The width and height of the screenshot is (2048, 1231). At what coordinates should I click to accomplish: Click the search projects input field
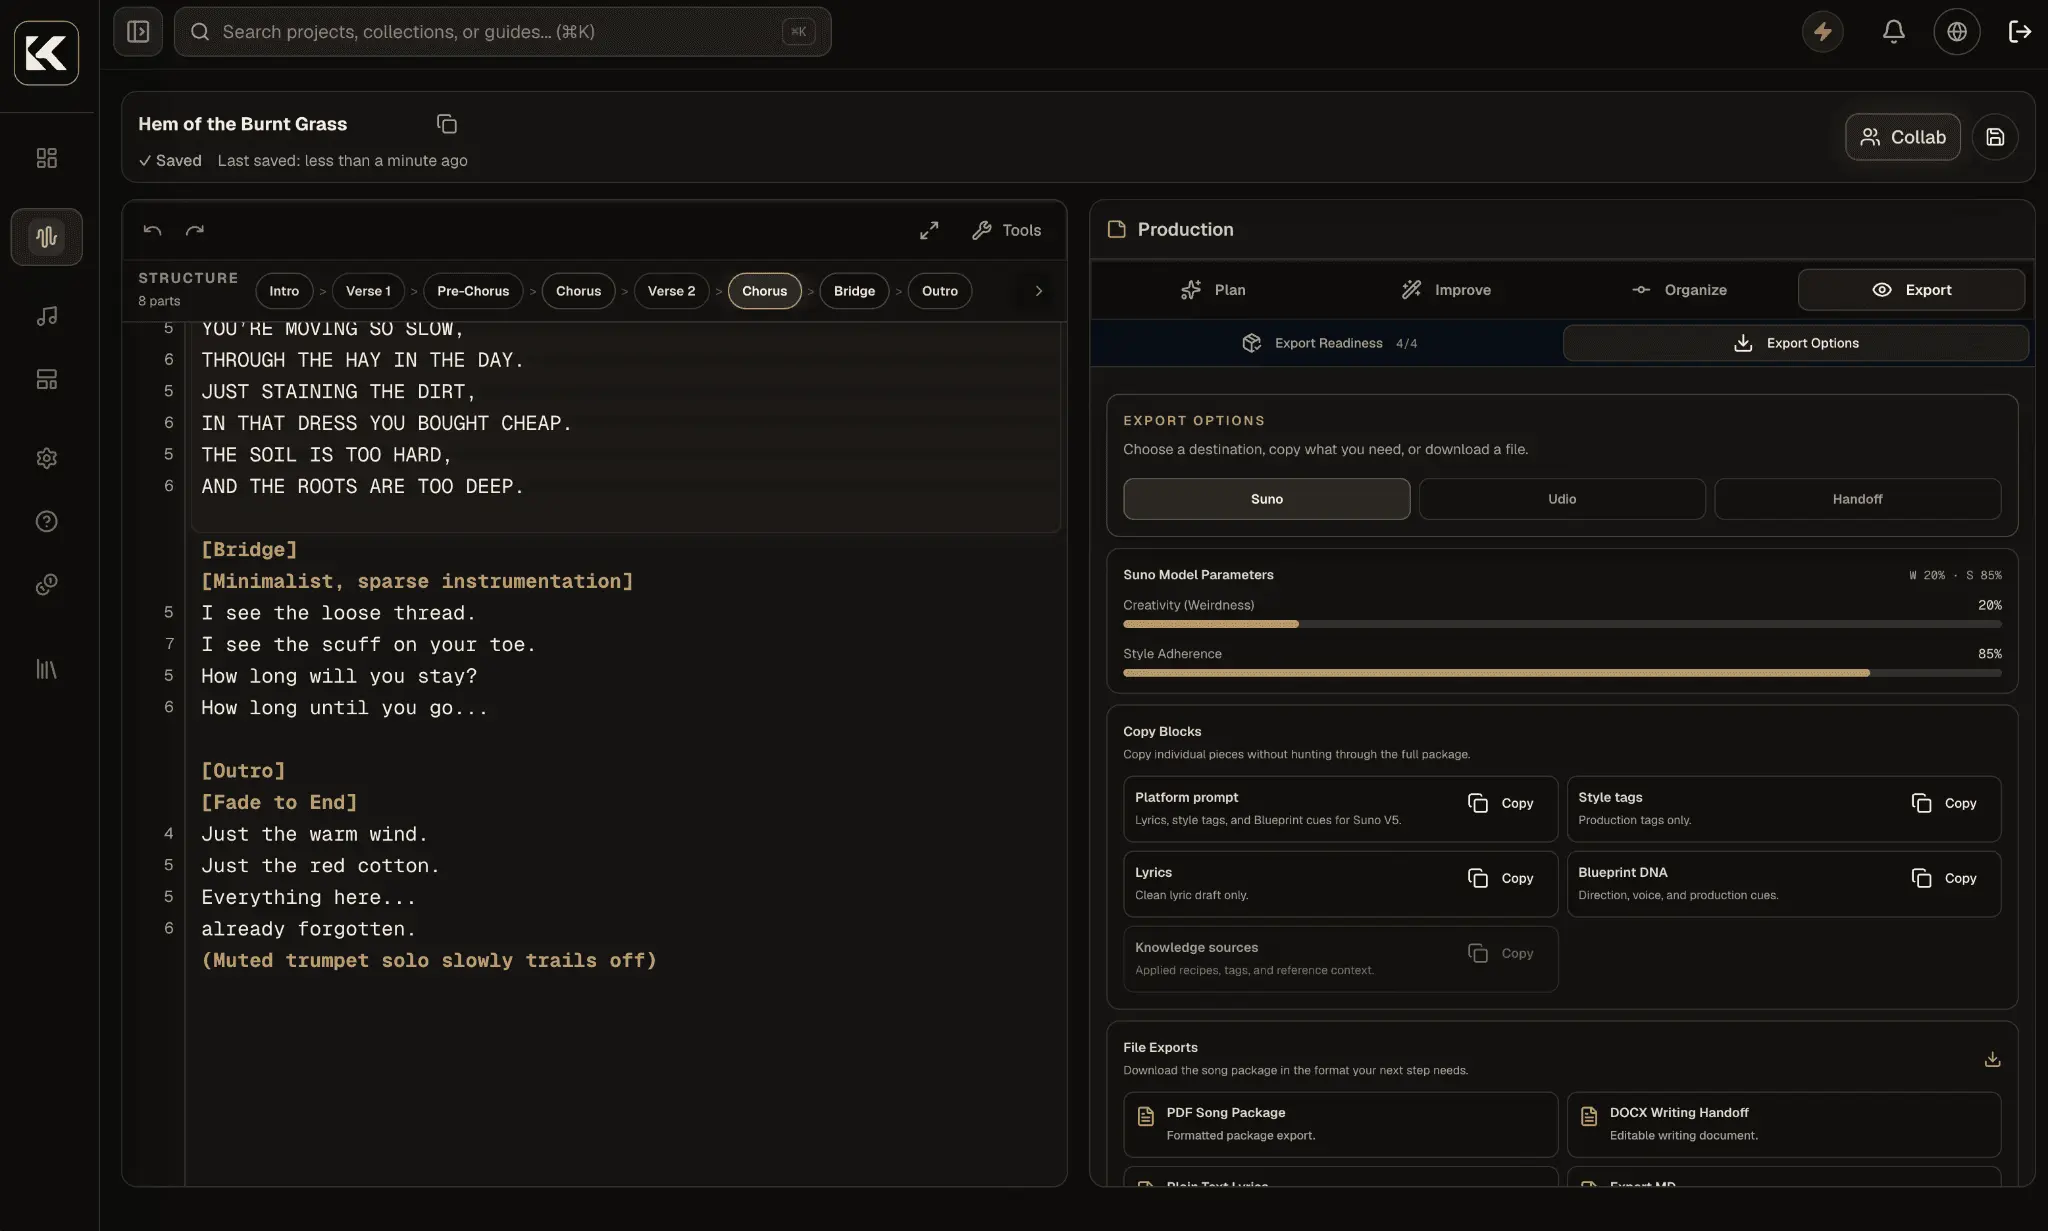click(502, 32)
